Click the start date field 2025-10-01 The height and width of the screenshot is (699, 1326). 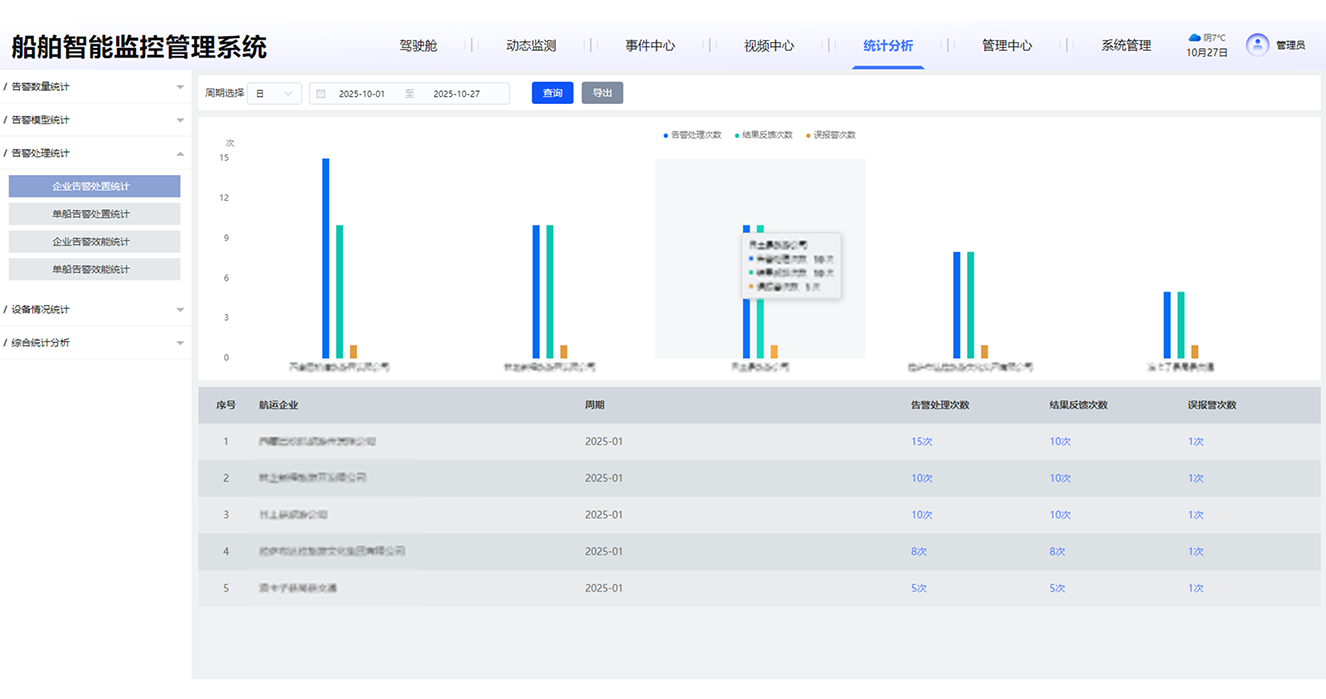(362, 94)
